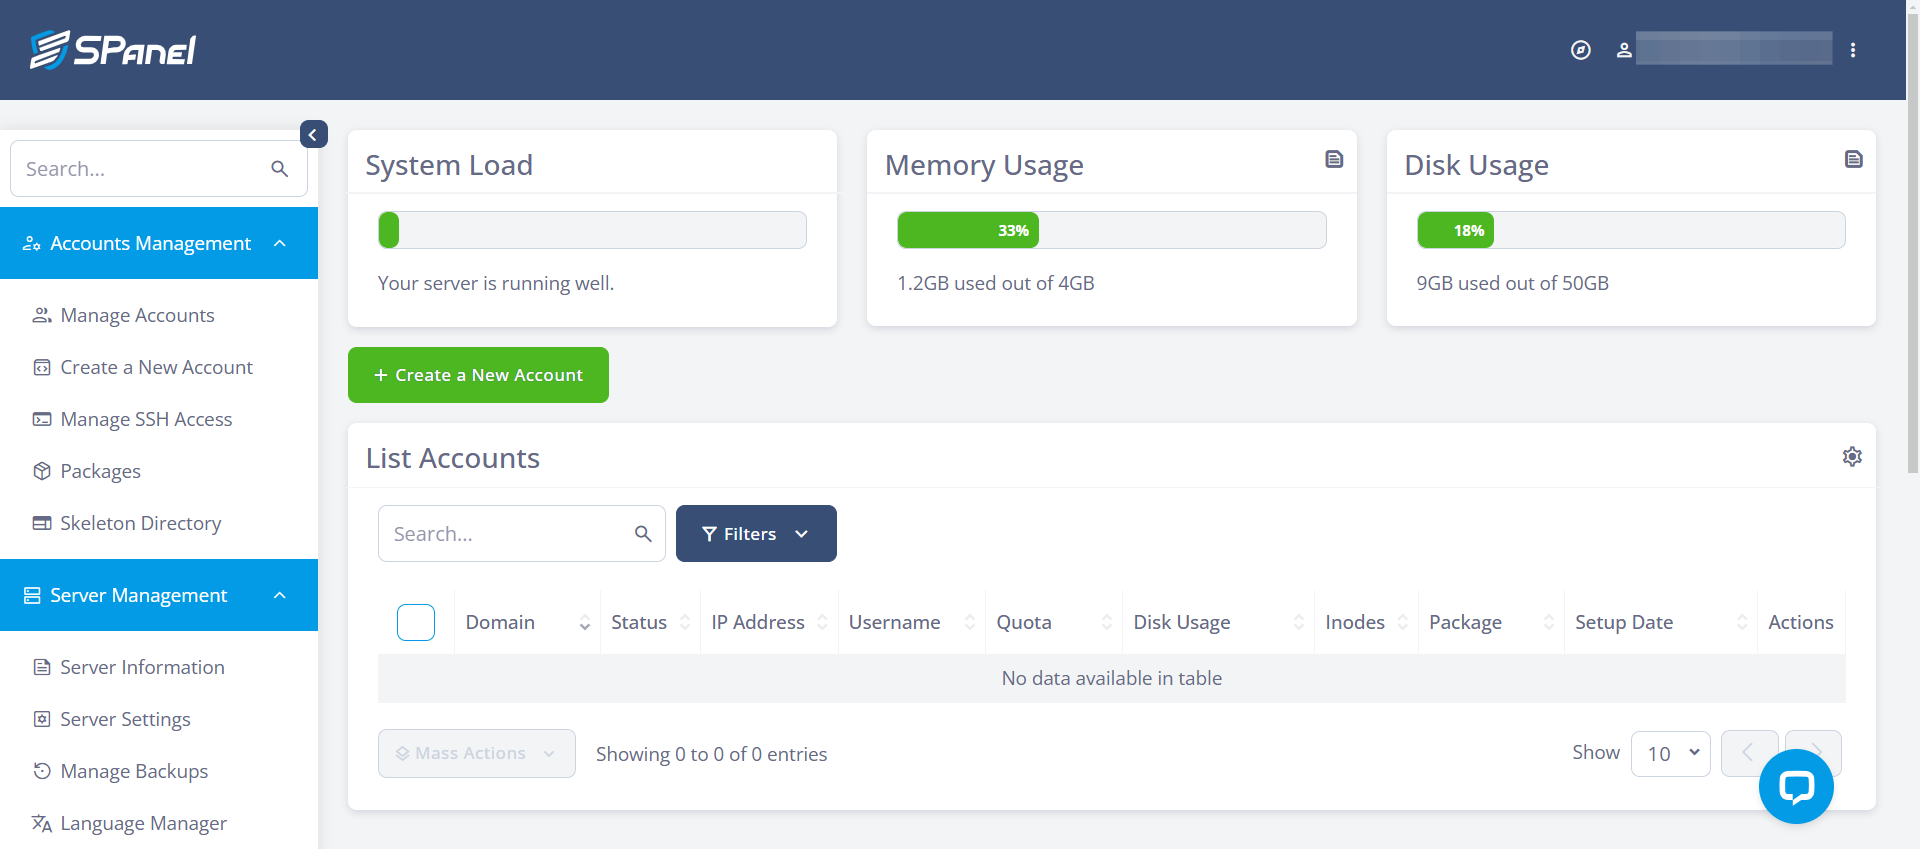Open the Show entries count dropdown
This screenshot has height=849, width=1920.
[x=1671, y=753]
